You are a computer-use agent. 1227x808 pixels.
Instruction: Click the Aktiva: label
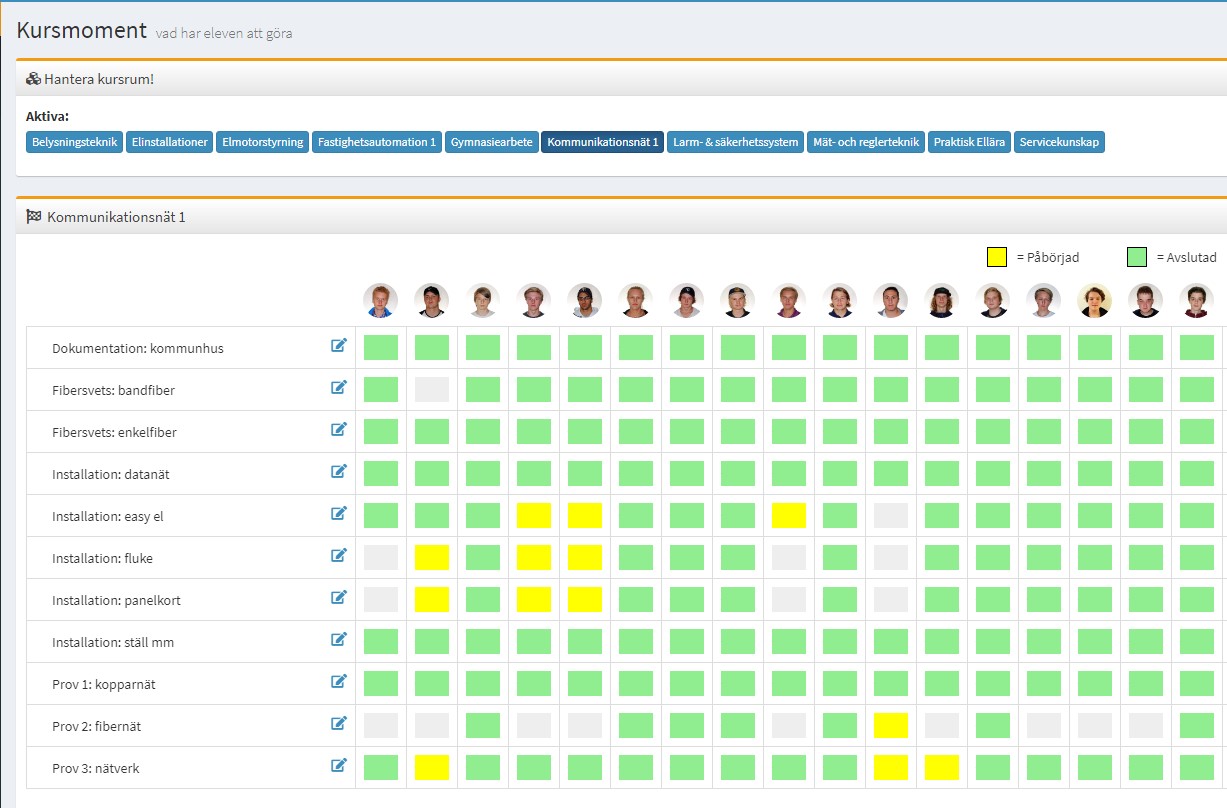(47, 116)
